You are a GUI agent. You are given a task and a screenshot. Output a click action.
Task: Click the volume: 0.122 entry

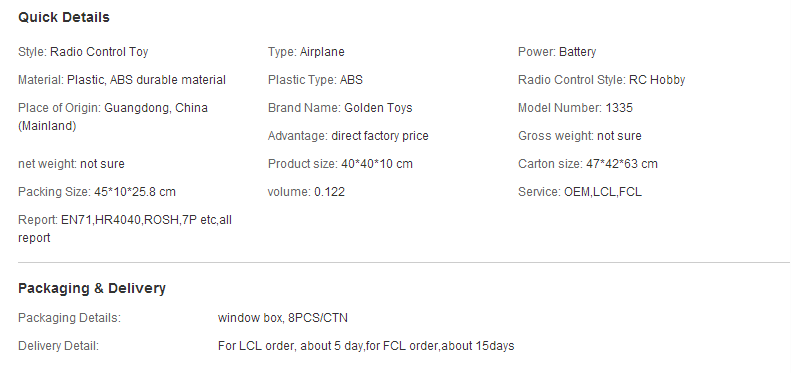point(306,192)
